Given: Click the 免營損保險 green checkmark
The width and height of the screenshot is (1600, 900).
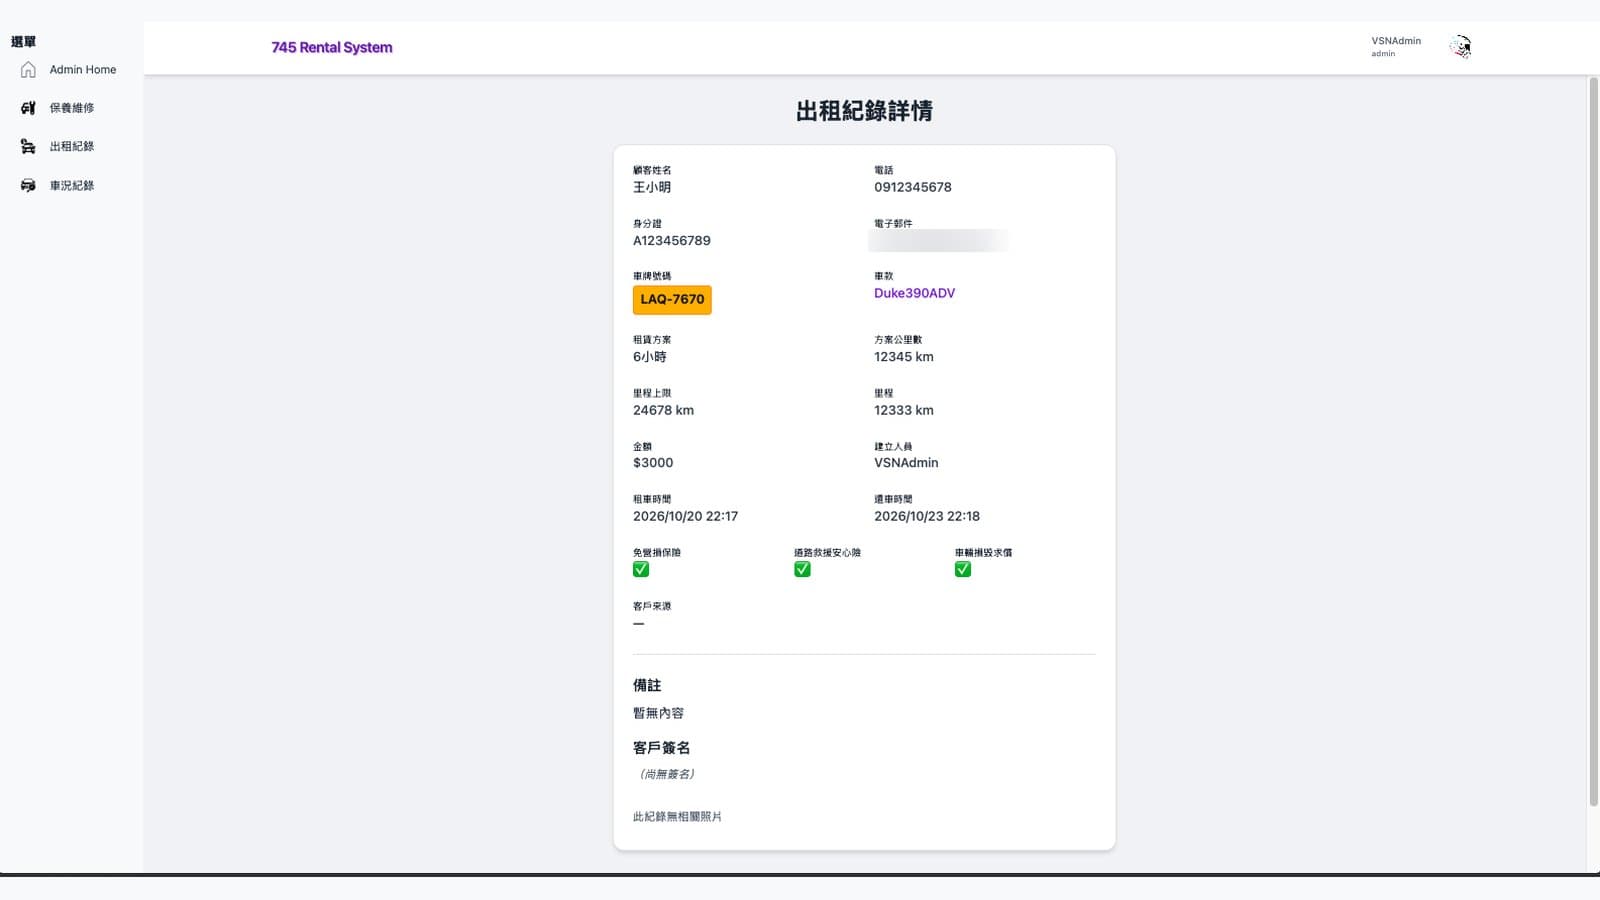Looking at the screenshot, I should pyautogui.click(x=641, y=569).
